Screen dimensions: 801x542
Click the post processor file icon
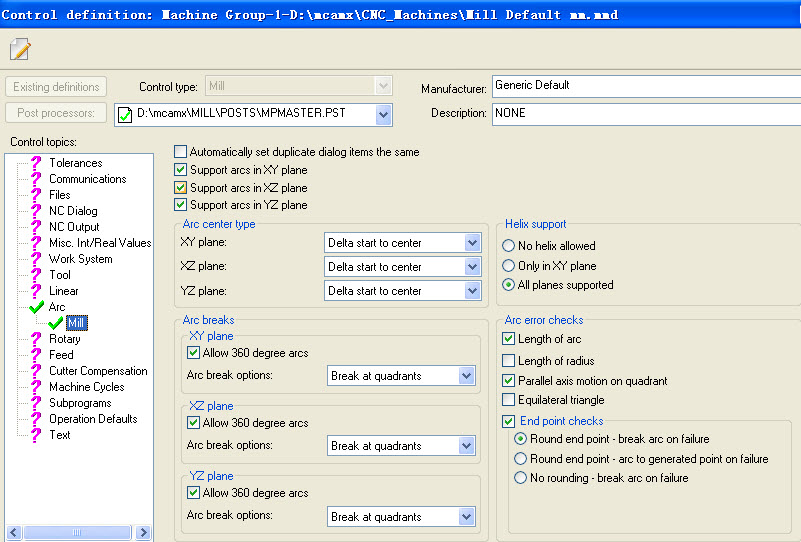[x=125, y=115]
